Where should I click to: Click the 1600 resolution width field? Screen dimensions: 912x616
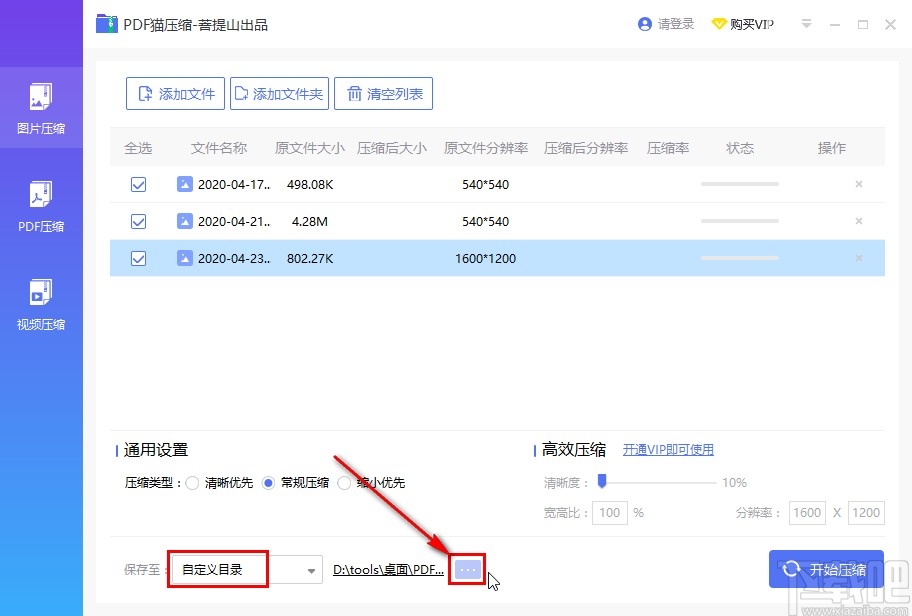[x=807, y=512]
